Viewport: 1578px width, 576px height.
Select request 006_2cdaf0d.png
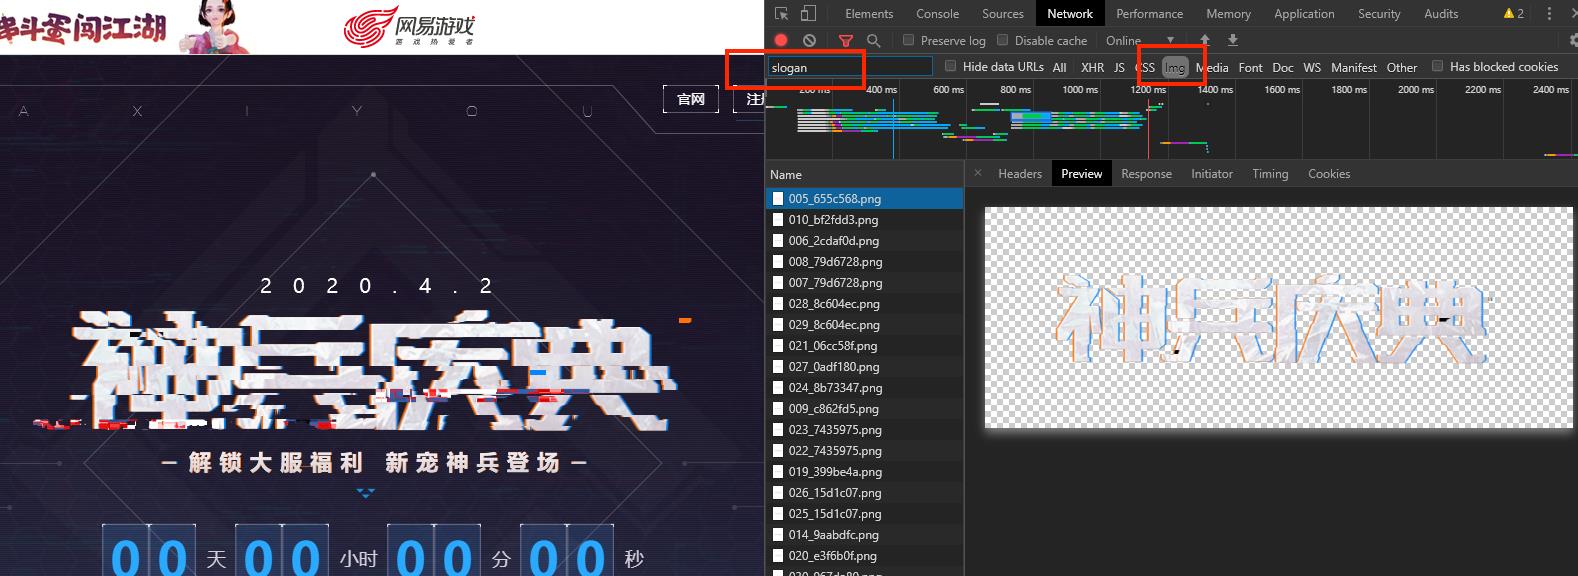(x=864, y=240)
